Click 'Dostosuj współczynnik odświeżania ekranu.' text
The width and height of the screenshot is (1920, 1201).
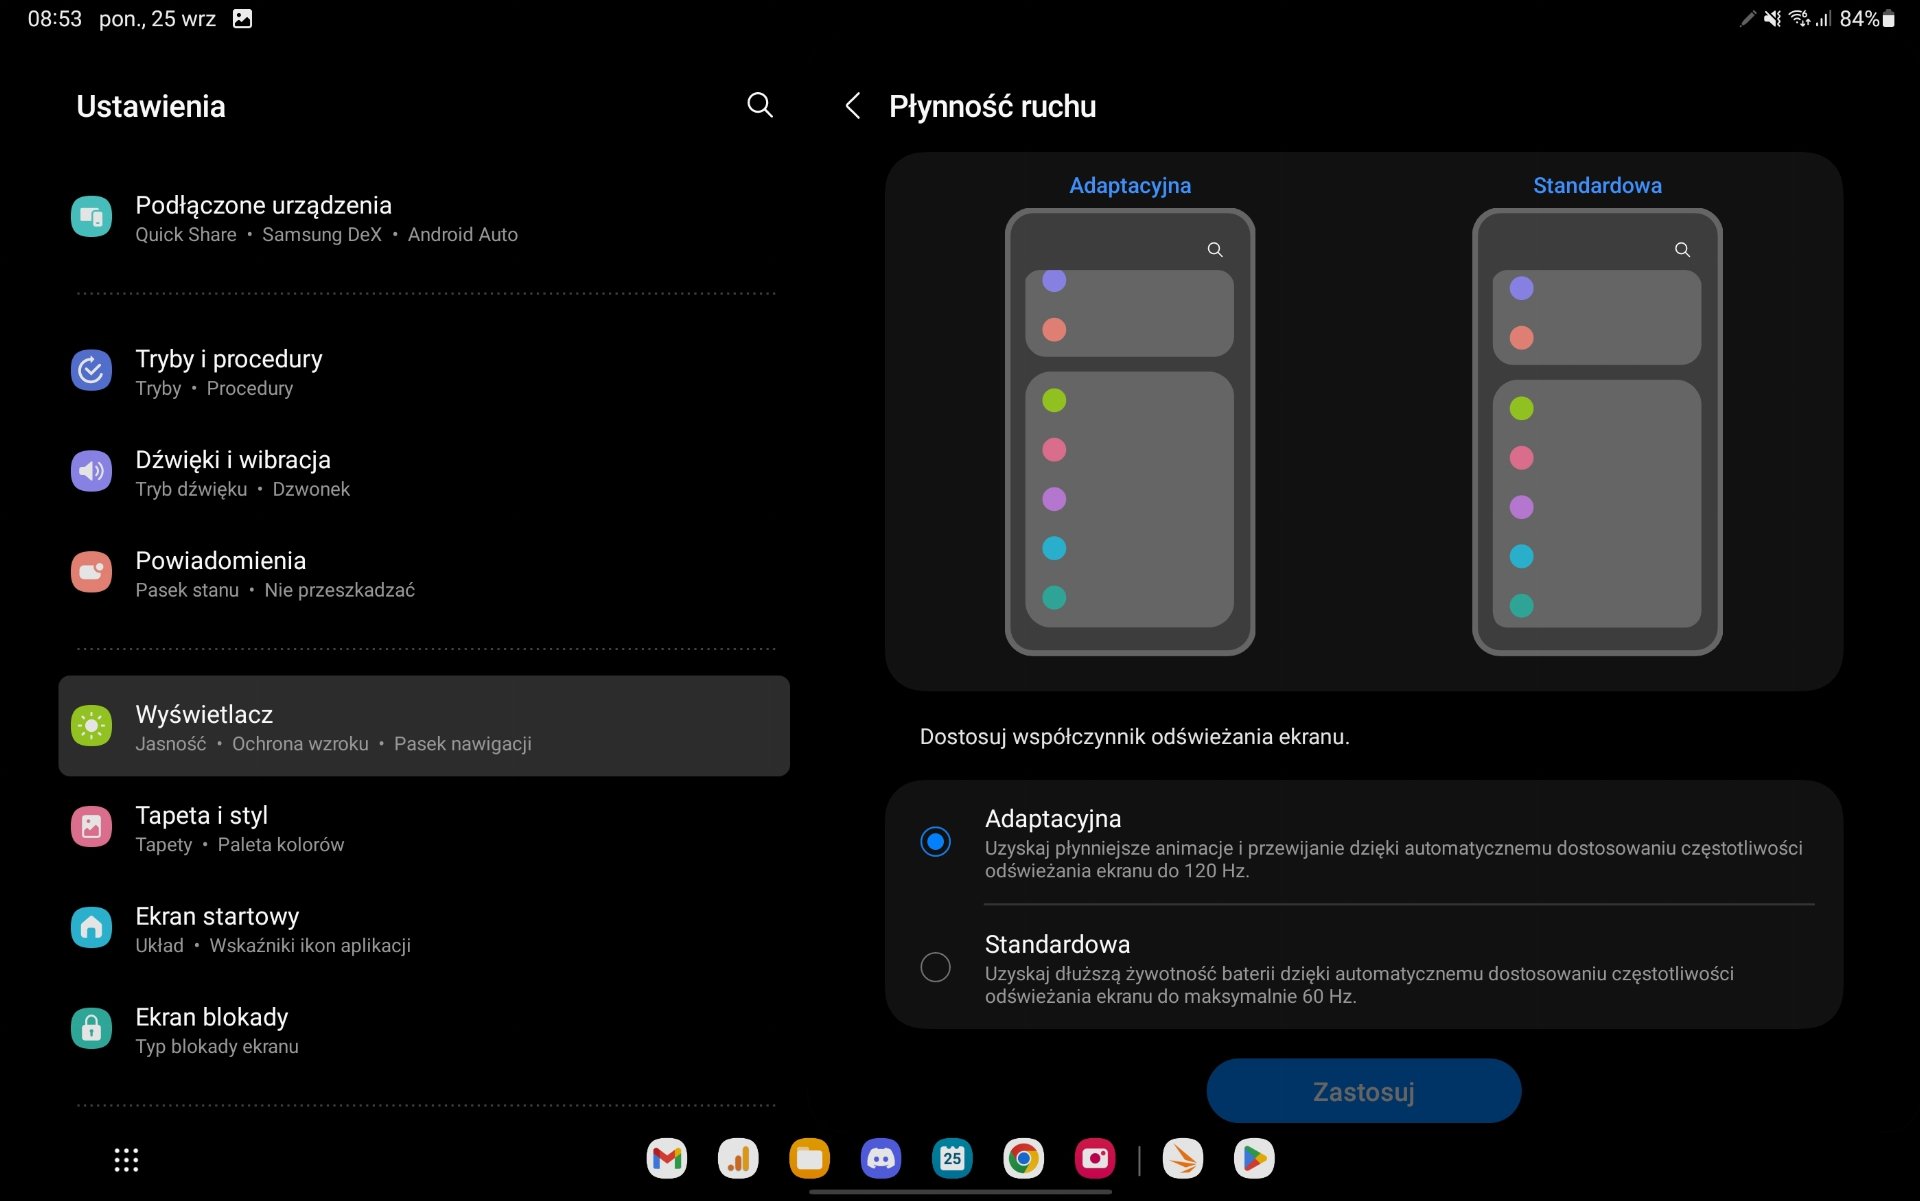pos(1134,736)
